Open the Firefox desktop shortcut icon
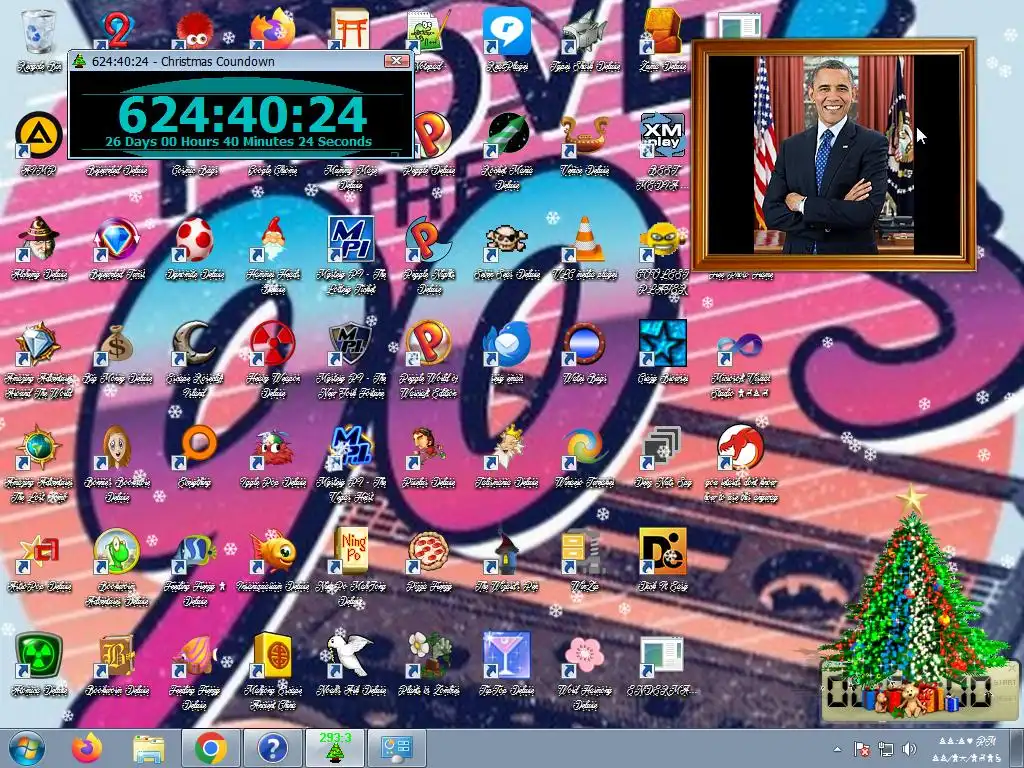The image size is (1024, 768). coord(273,30)
